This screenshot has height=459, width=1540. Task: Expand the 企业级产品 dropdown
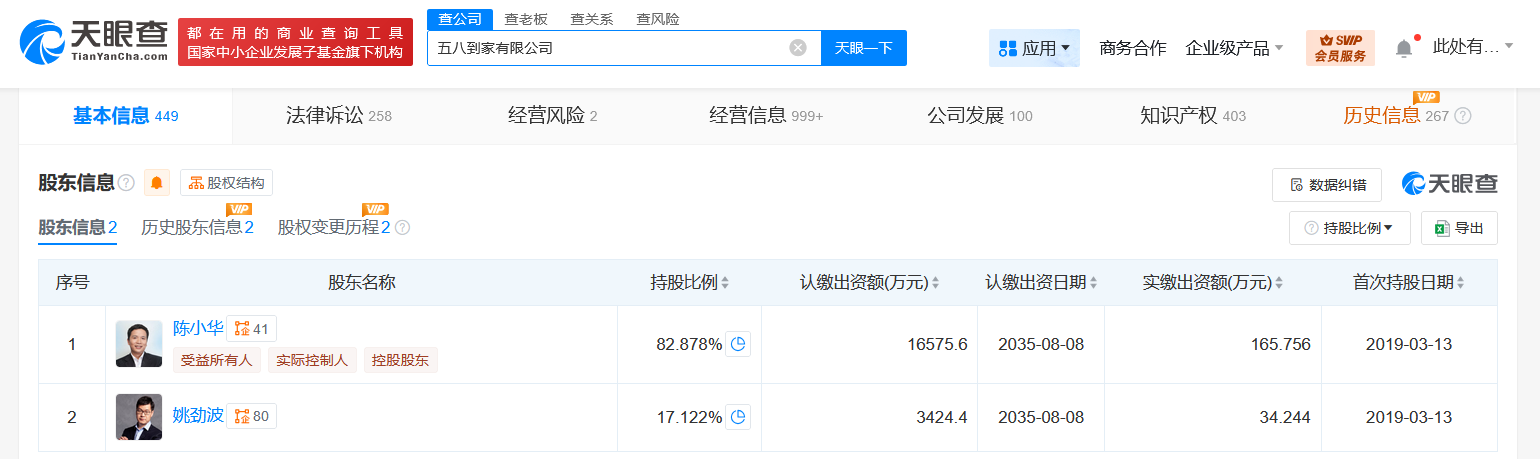point(1234,48)
